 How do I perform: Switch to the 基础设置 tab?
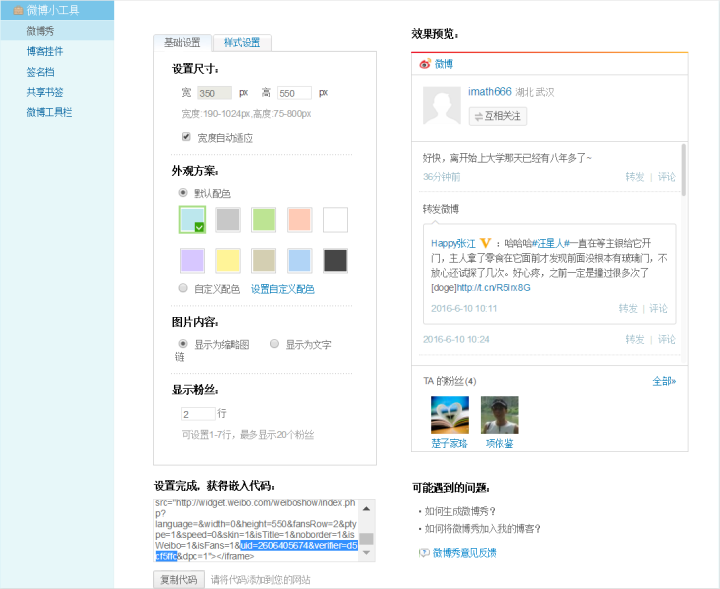[x=182, y=43]
